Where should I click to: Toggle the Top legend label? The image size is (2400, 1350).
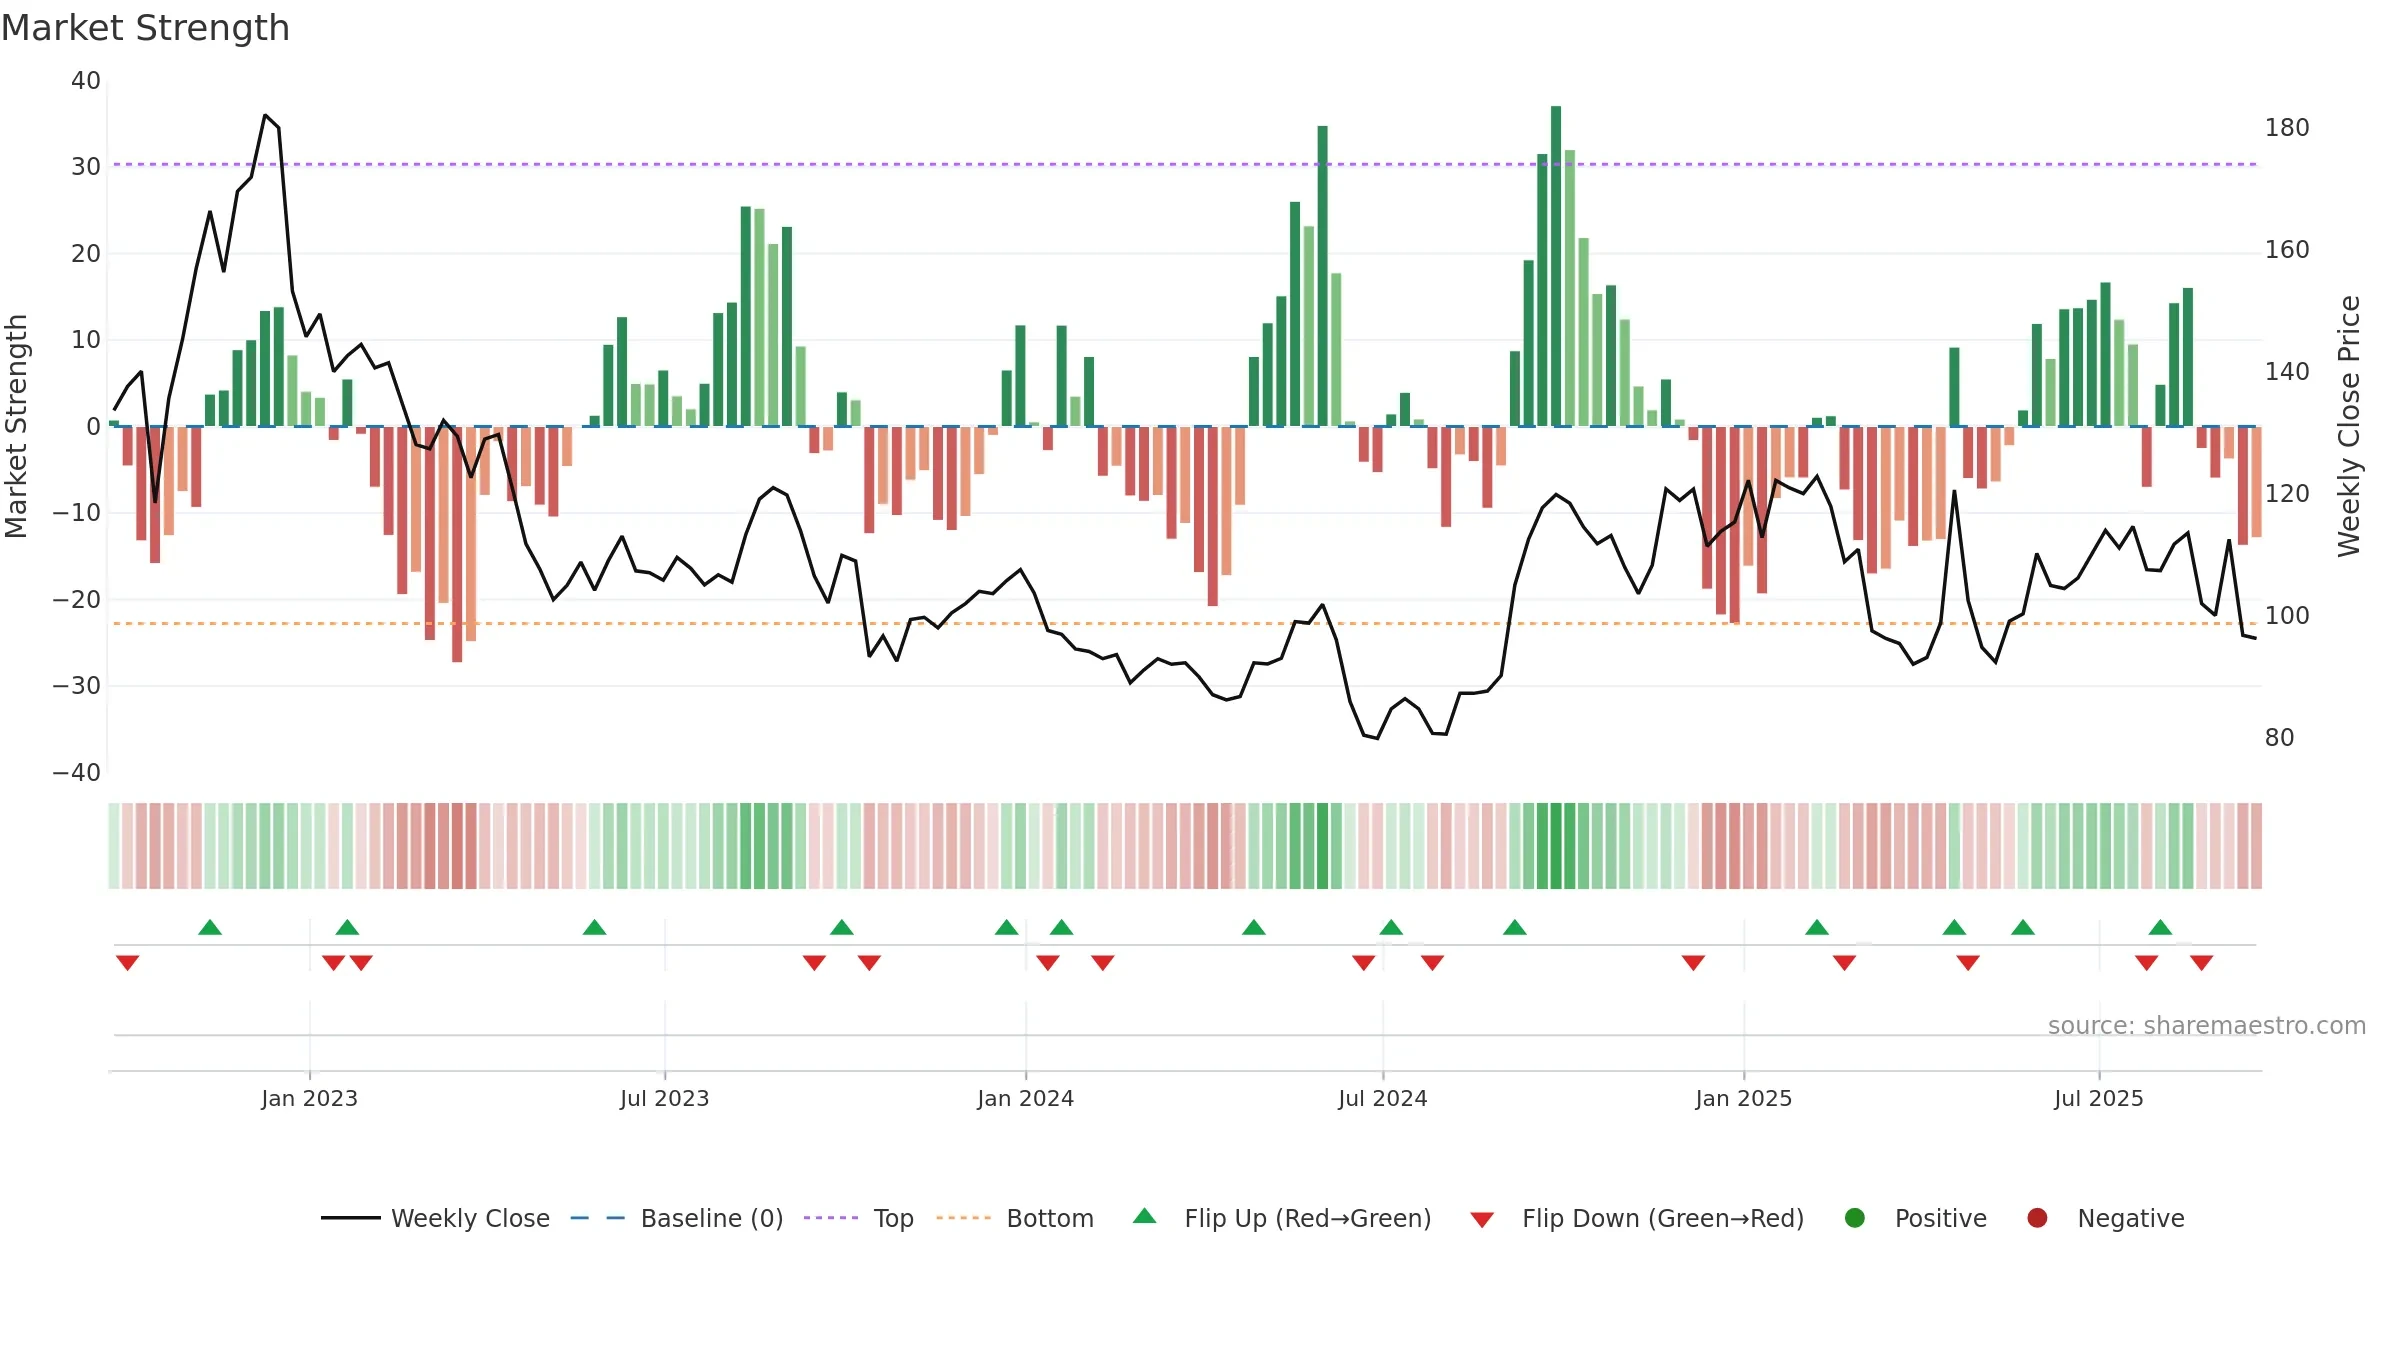893,1218
